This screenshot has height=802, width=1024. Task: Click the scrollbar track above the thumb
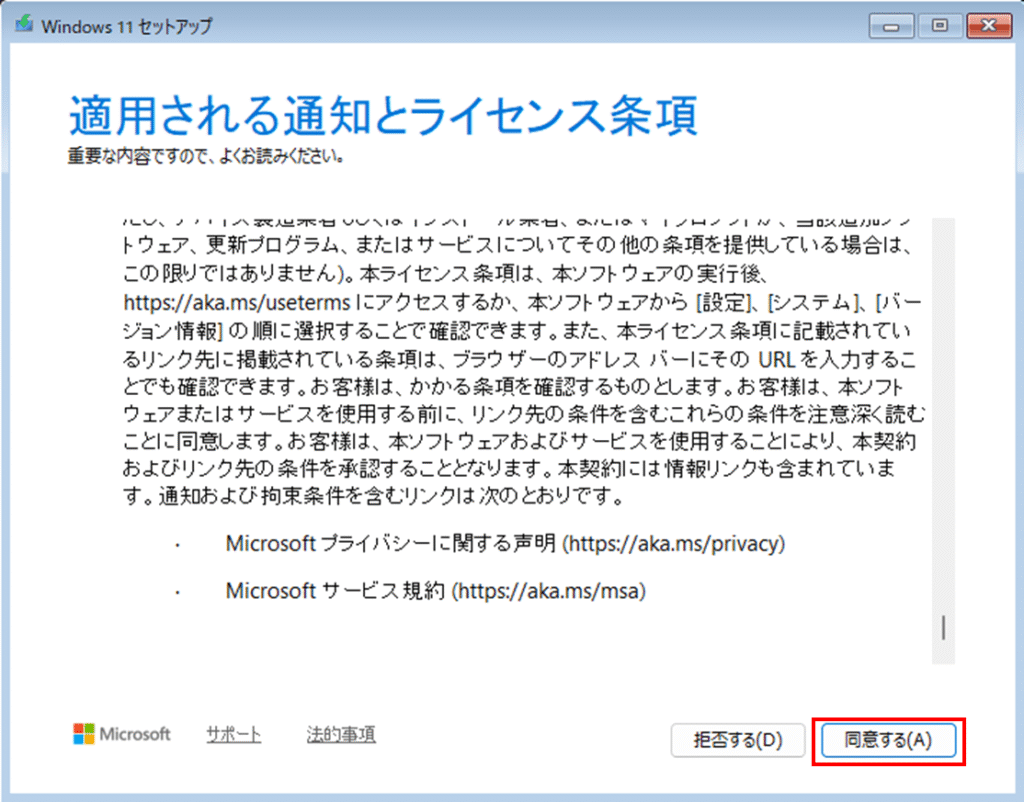coord(943,400)
